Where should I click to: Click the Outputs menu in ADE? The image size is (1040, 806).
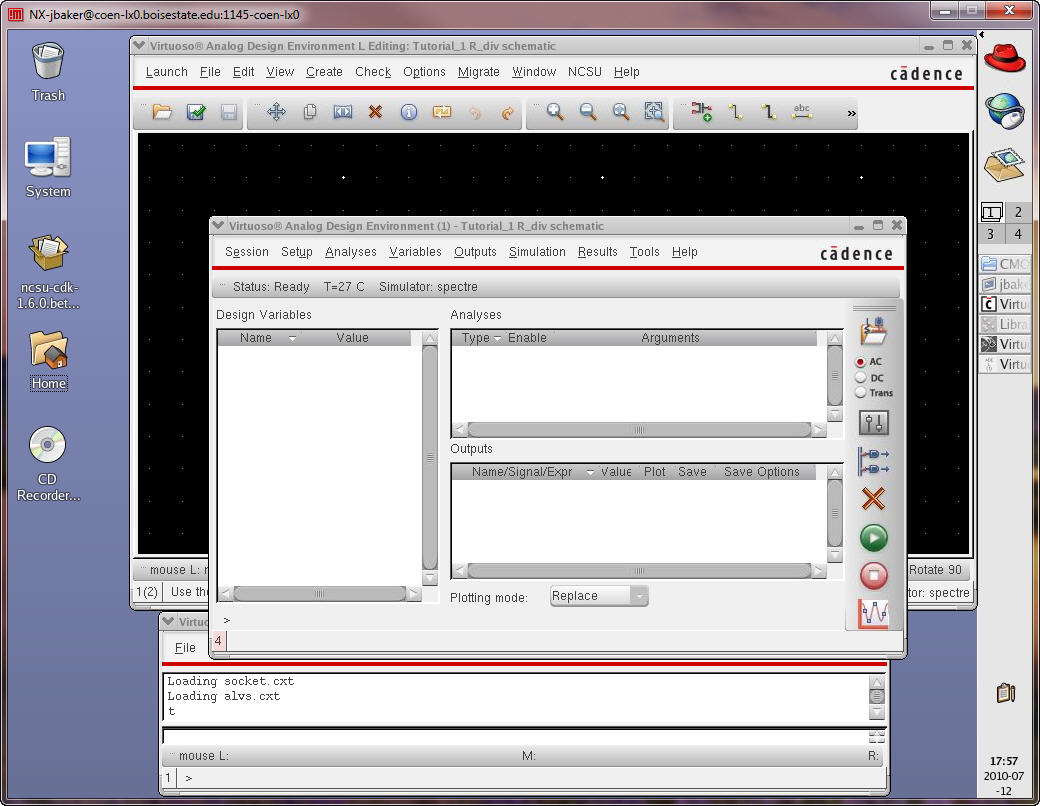(475, 252)
